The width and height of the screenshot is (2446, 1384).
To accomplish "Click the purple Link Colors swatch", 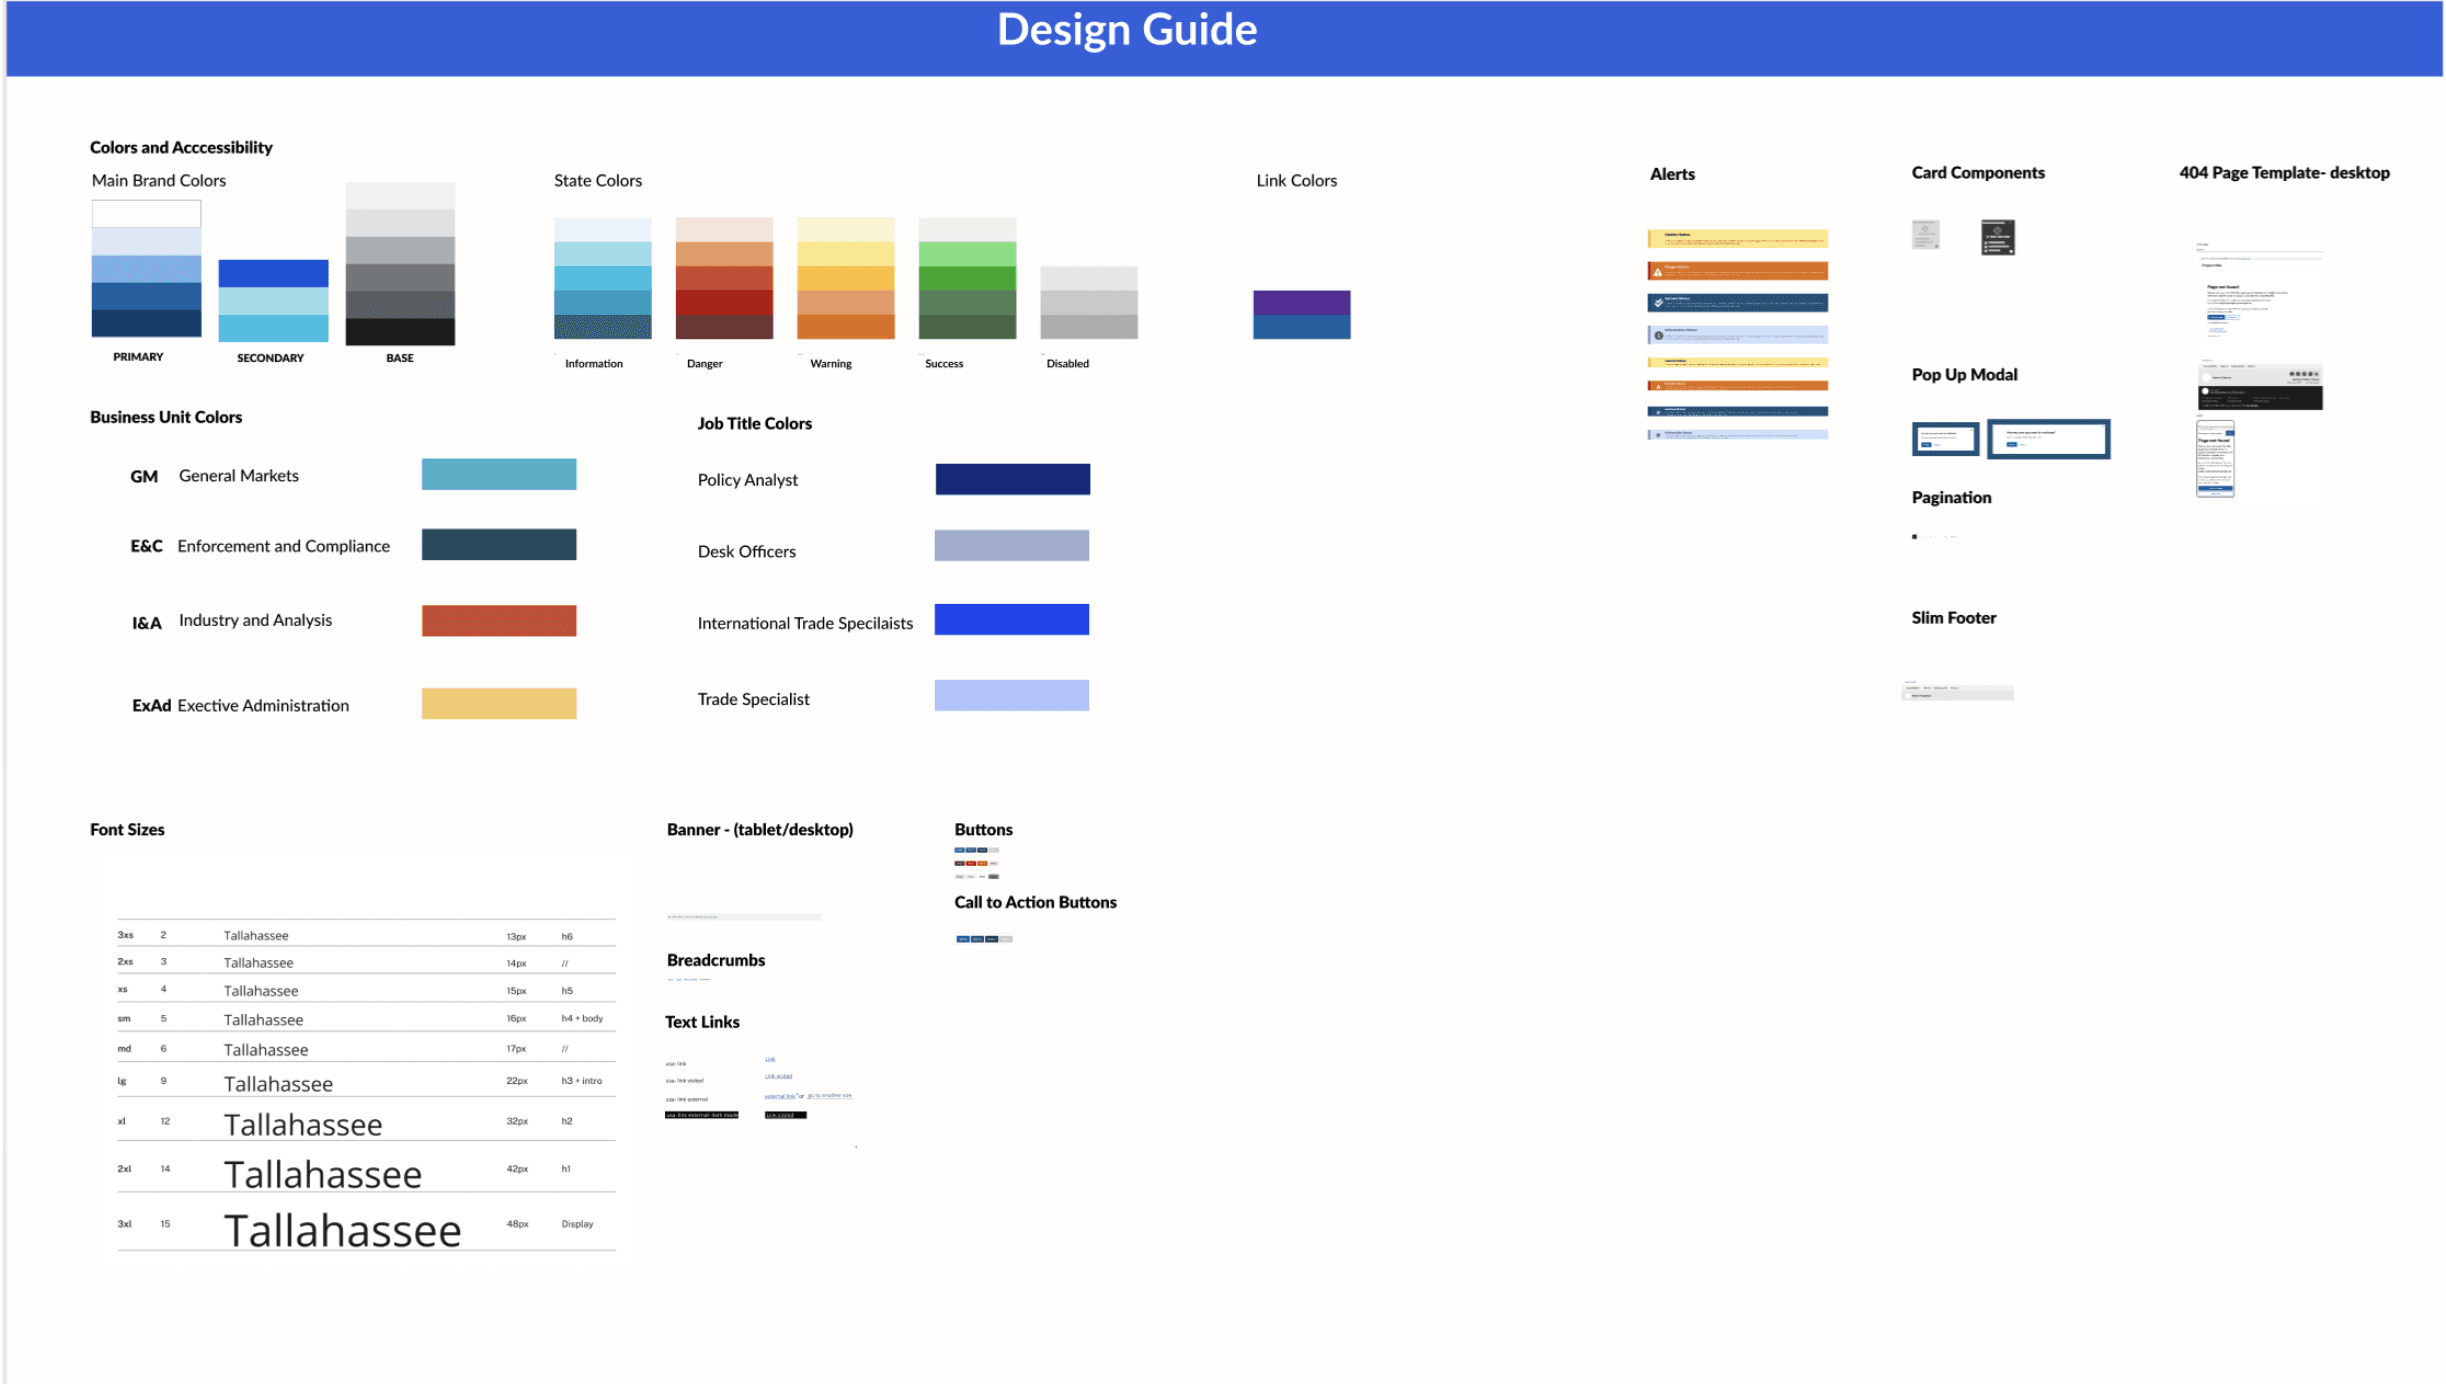I will [x=1301, y=302].
